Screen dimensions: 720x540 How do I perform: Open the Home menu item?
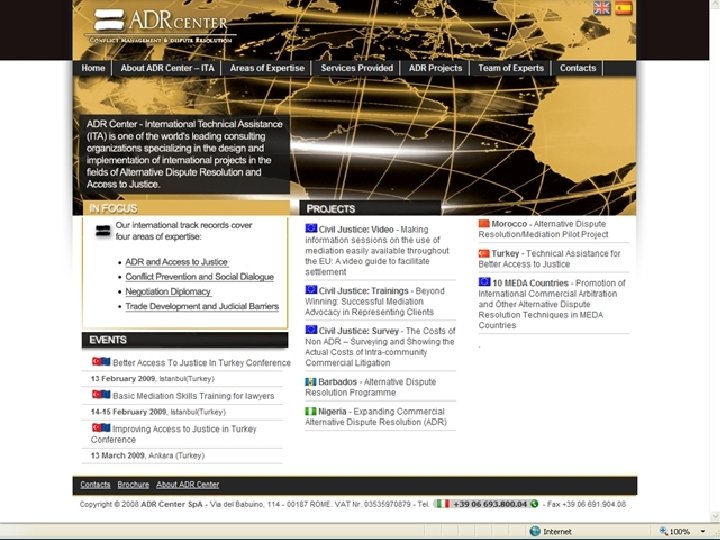click(93, 68)
